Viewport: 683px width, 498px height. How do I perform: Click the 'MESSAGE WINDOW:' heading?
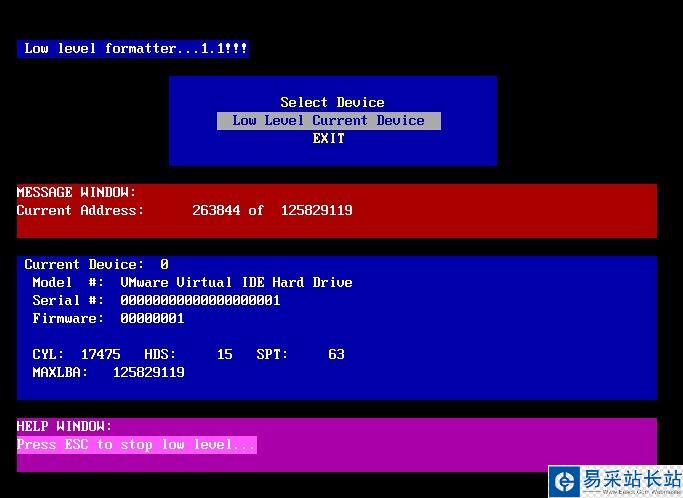coord(76,192)
